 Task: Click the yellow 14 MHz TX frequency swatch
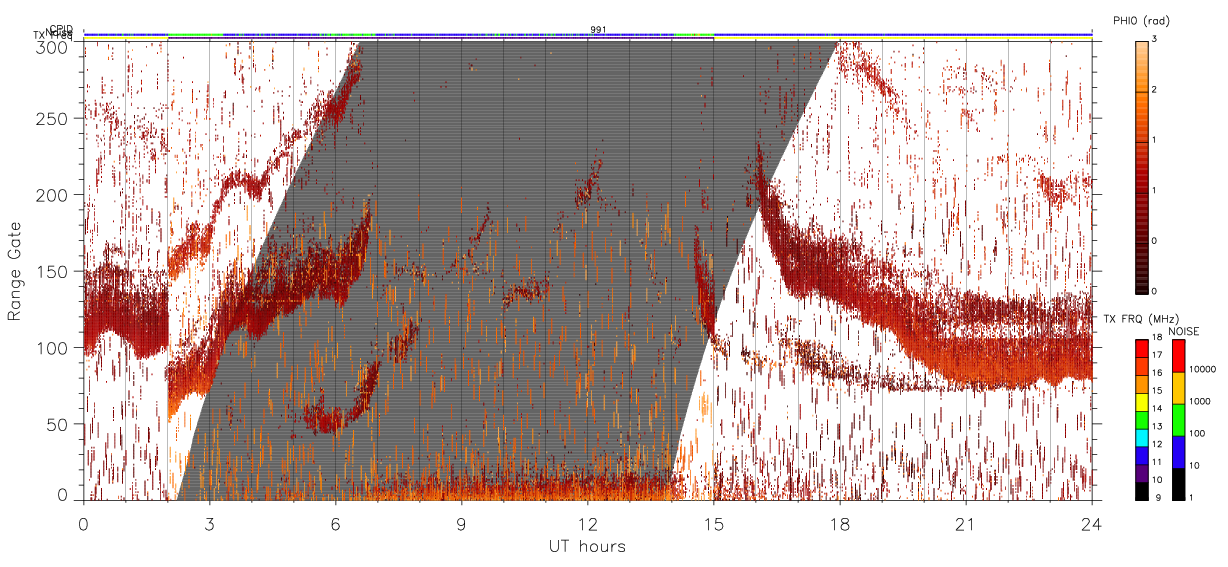1142,402
